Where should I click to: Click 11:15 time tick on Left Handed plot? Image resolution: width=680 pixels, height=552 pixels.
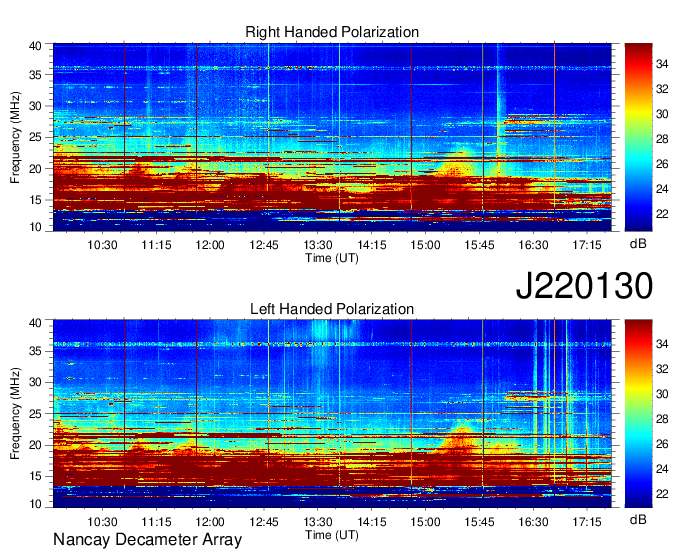point(156,522)
